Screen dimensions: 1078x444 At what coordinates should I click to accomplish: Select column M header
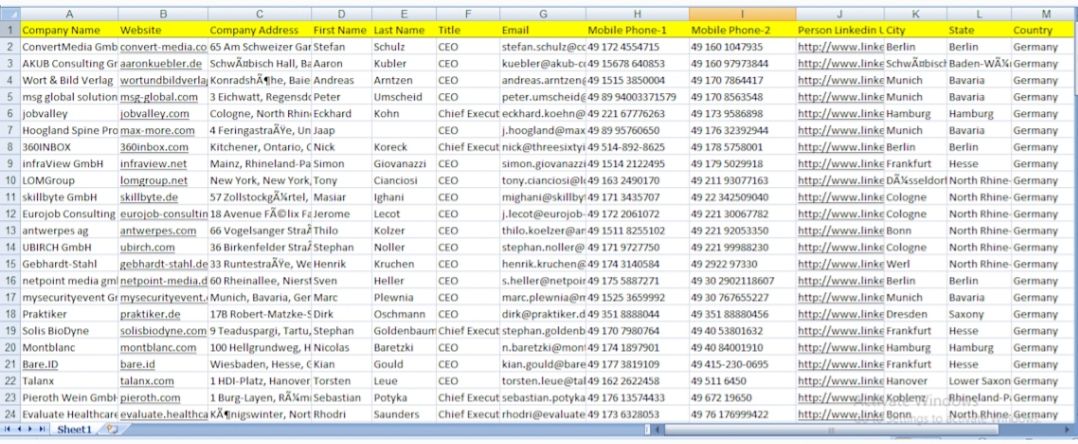[1044, 14]
